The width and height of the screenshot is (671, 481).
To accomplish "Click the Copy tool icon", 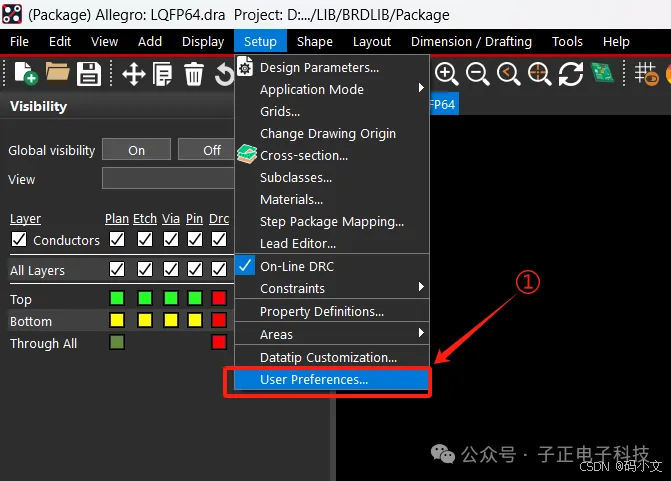I will (x=163, y=74).
